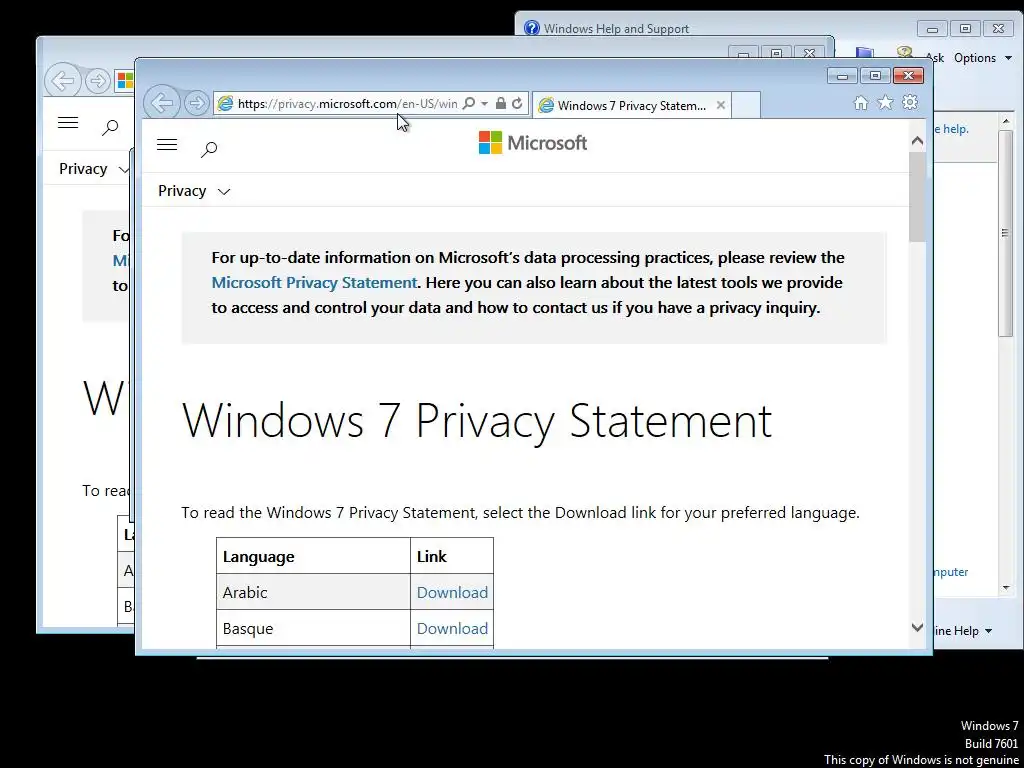Refresh the page with the reload icon
Viewport: 1024px width, 768px height.
(517, 103)
